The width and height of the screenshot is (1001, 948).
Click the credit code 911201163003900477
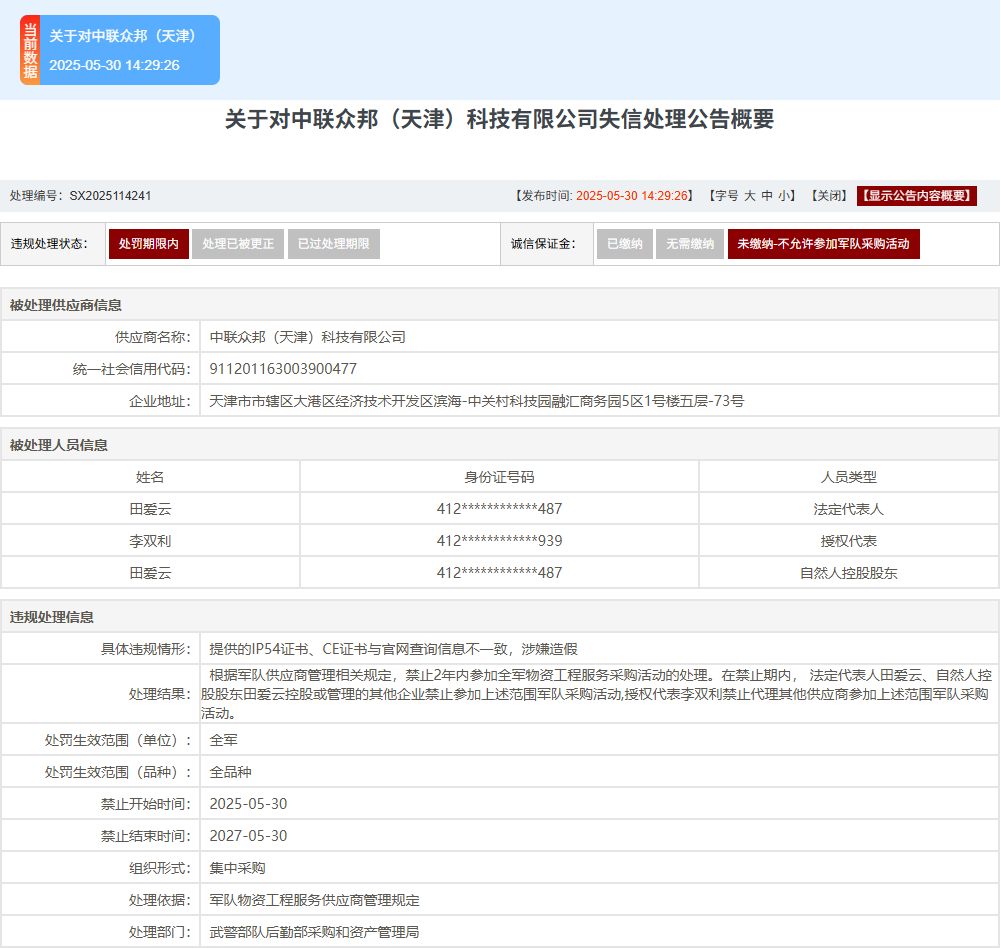click(283, 369)
